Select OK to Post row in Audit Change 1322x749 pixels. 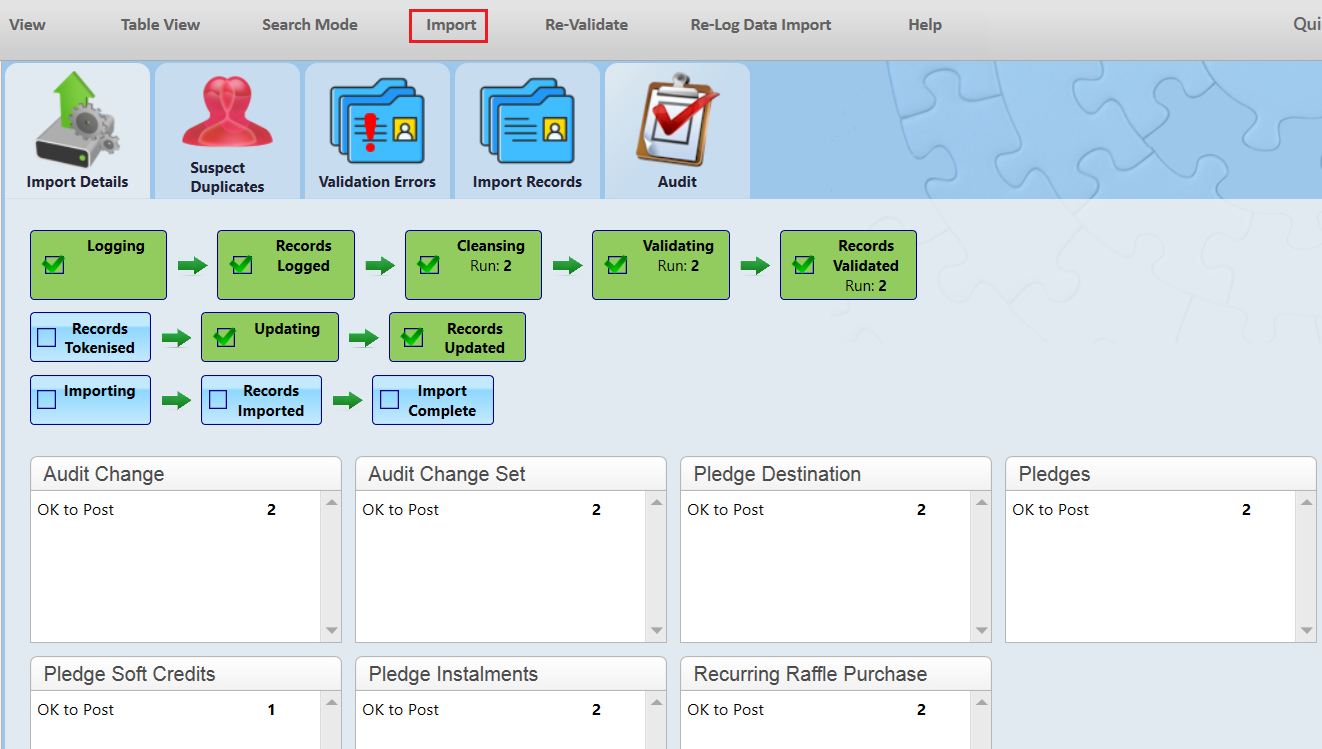pyautogui.click(x=176, y=510)
